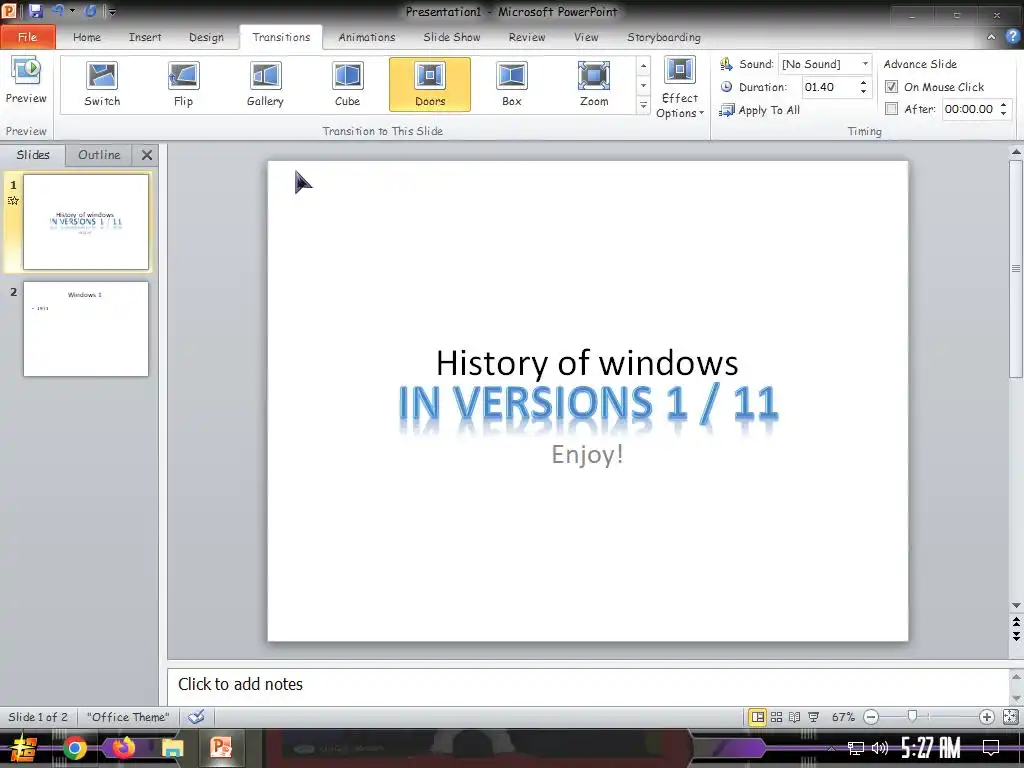Open File Explorer from the taskbar

tap(172, 748)
